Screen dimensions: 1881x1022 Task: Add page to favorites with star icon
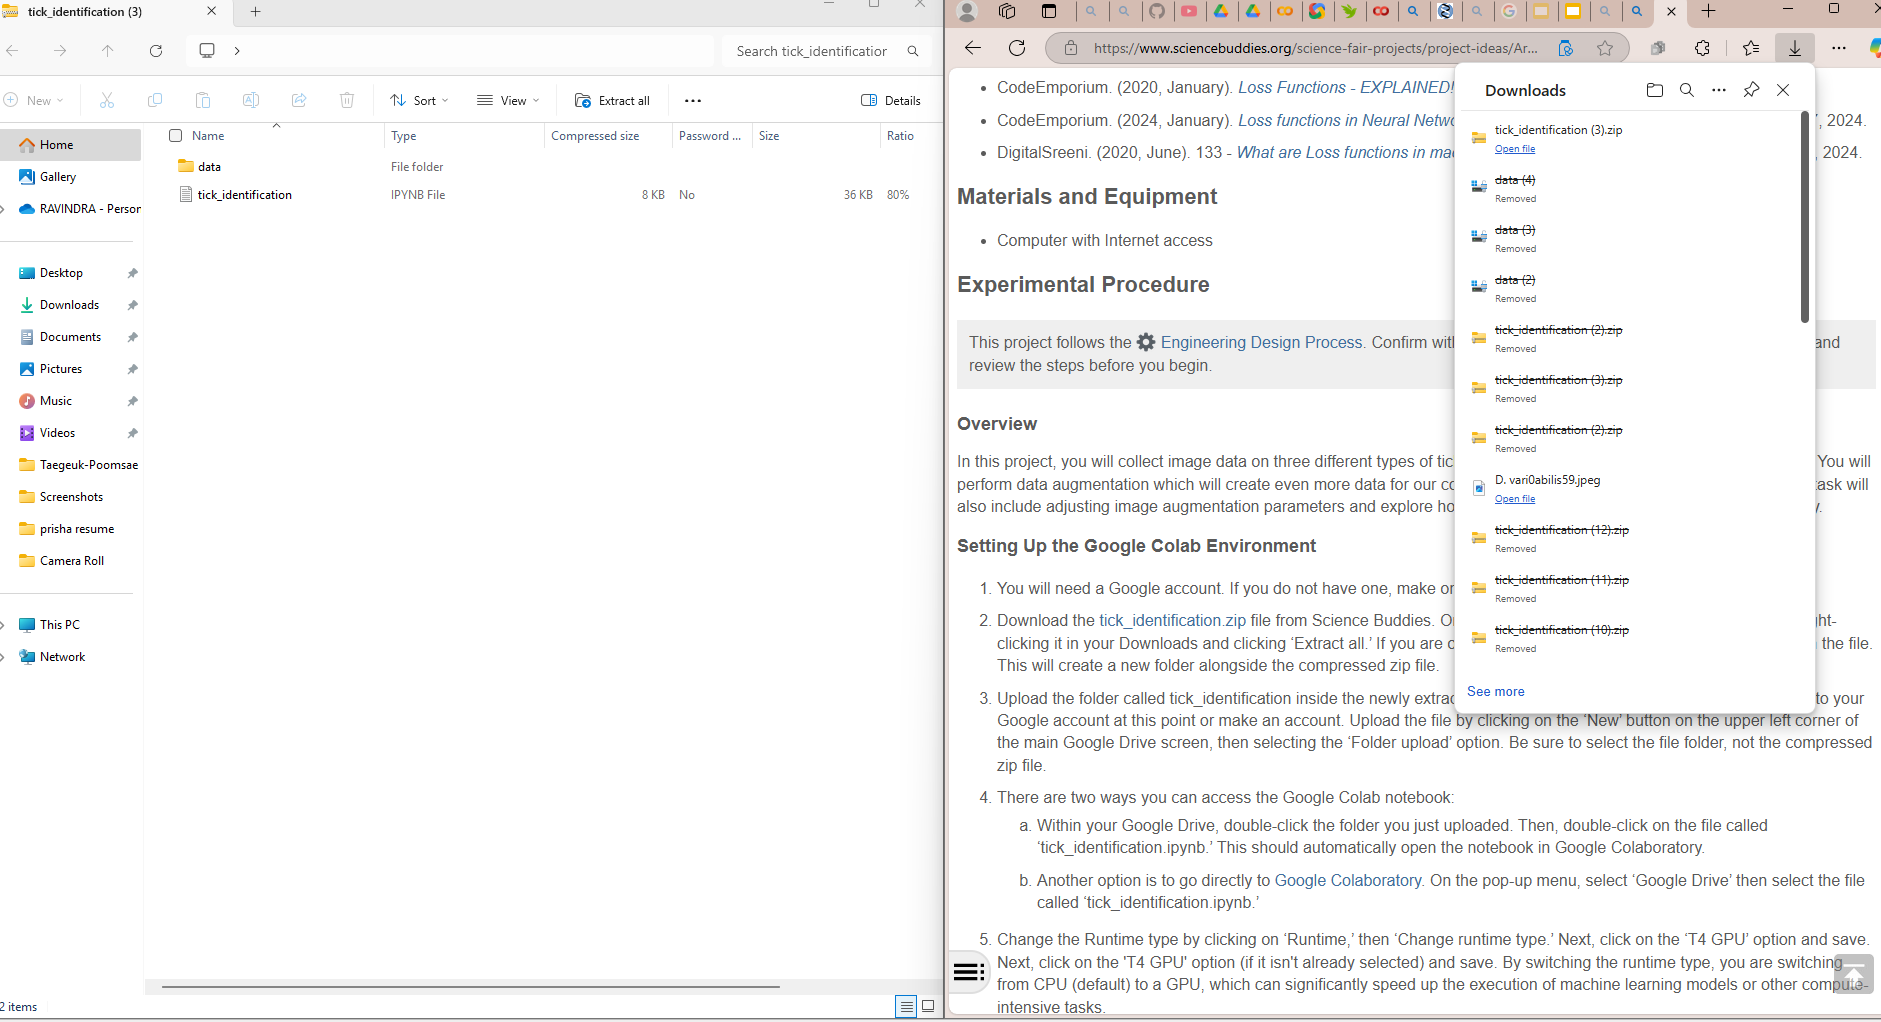click(x=1605, y=48)
